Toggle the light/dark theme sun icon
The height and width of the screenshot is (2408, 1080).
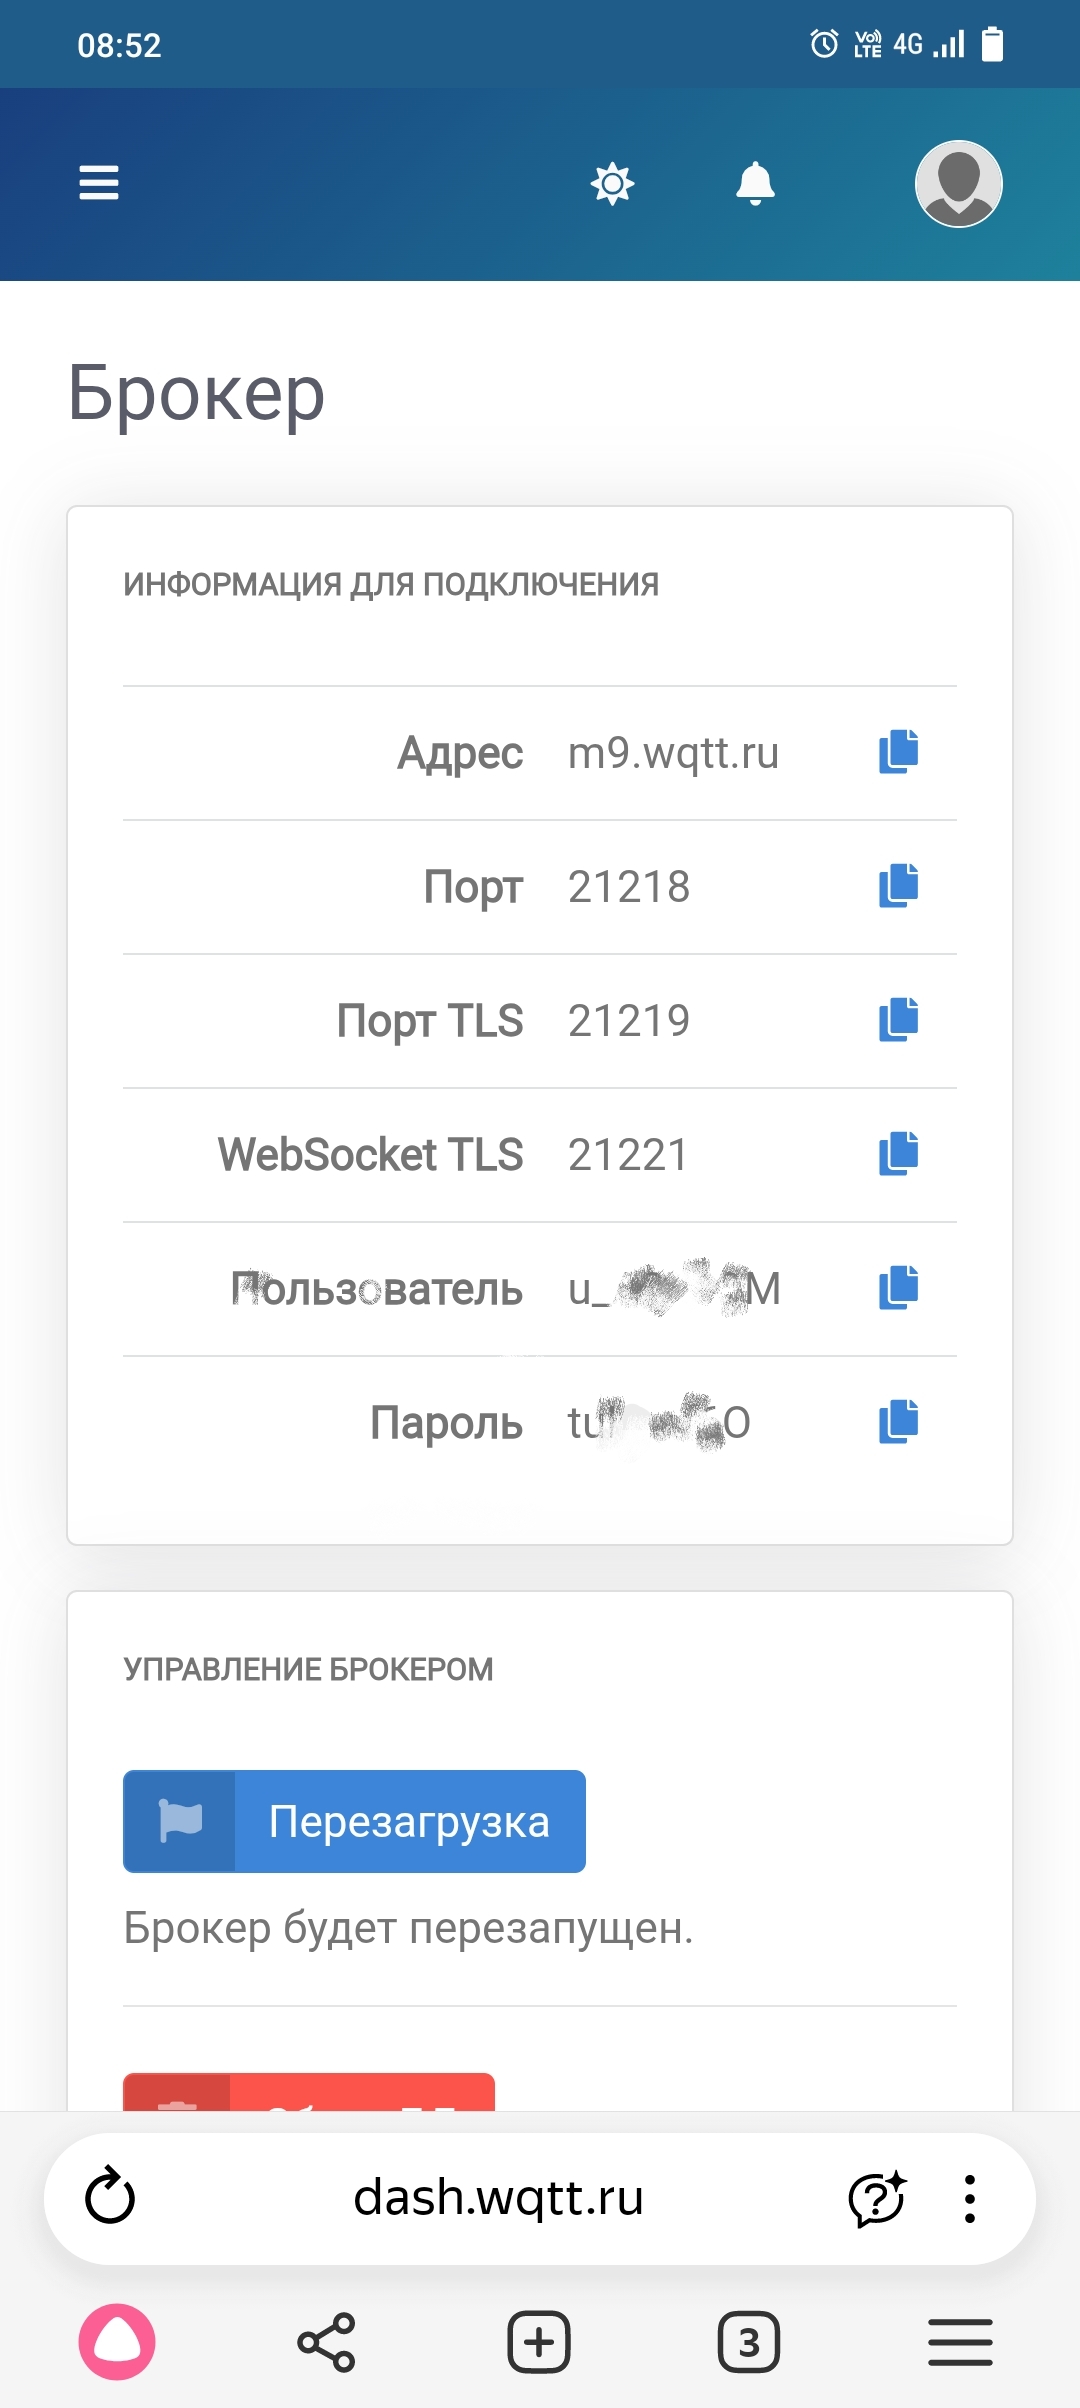coord(612,184)
